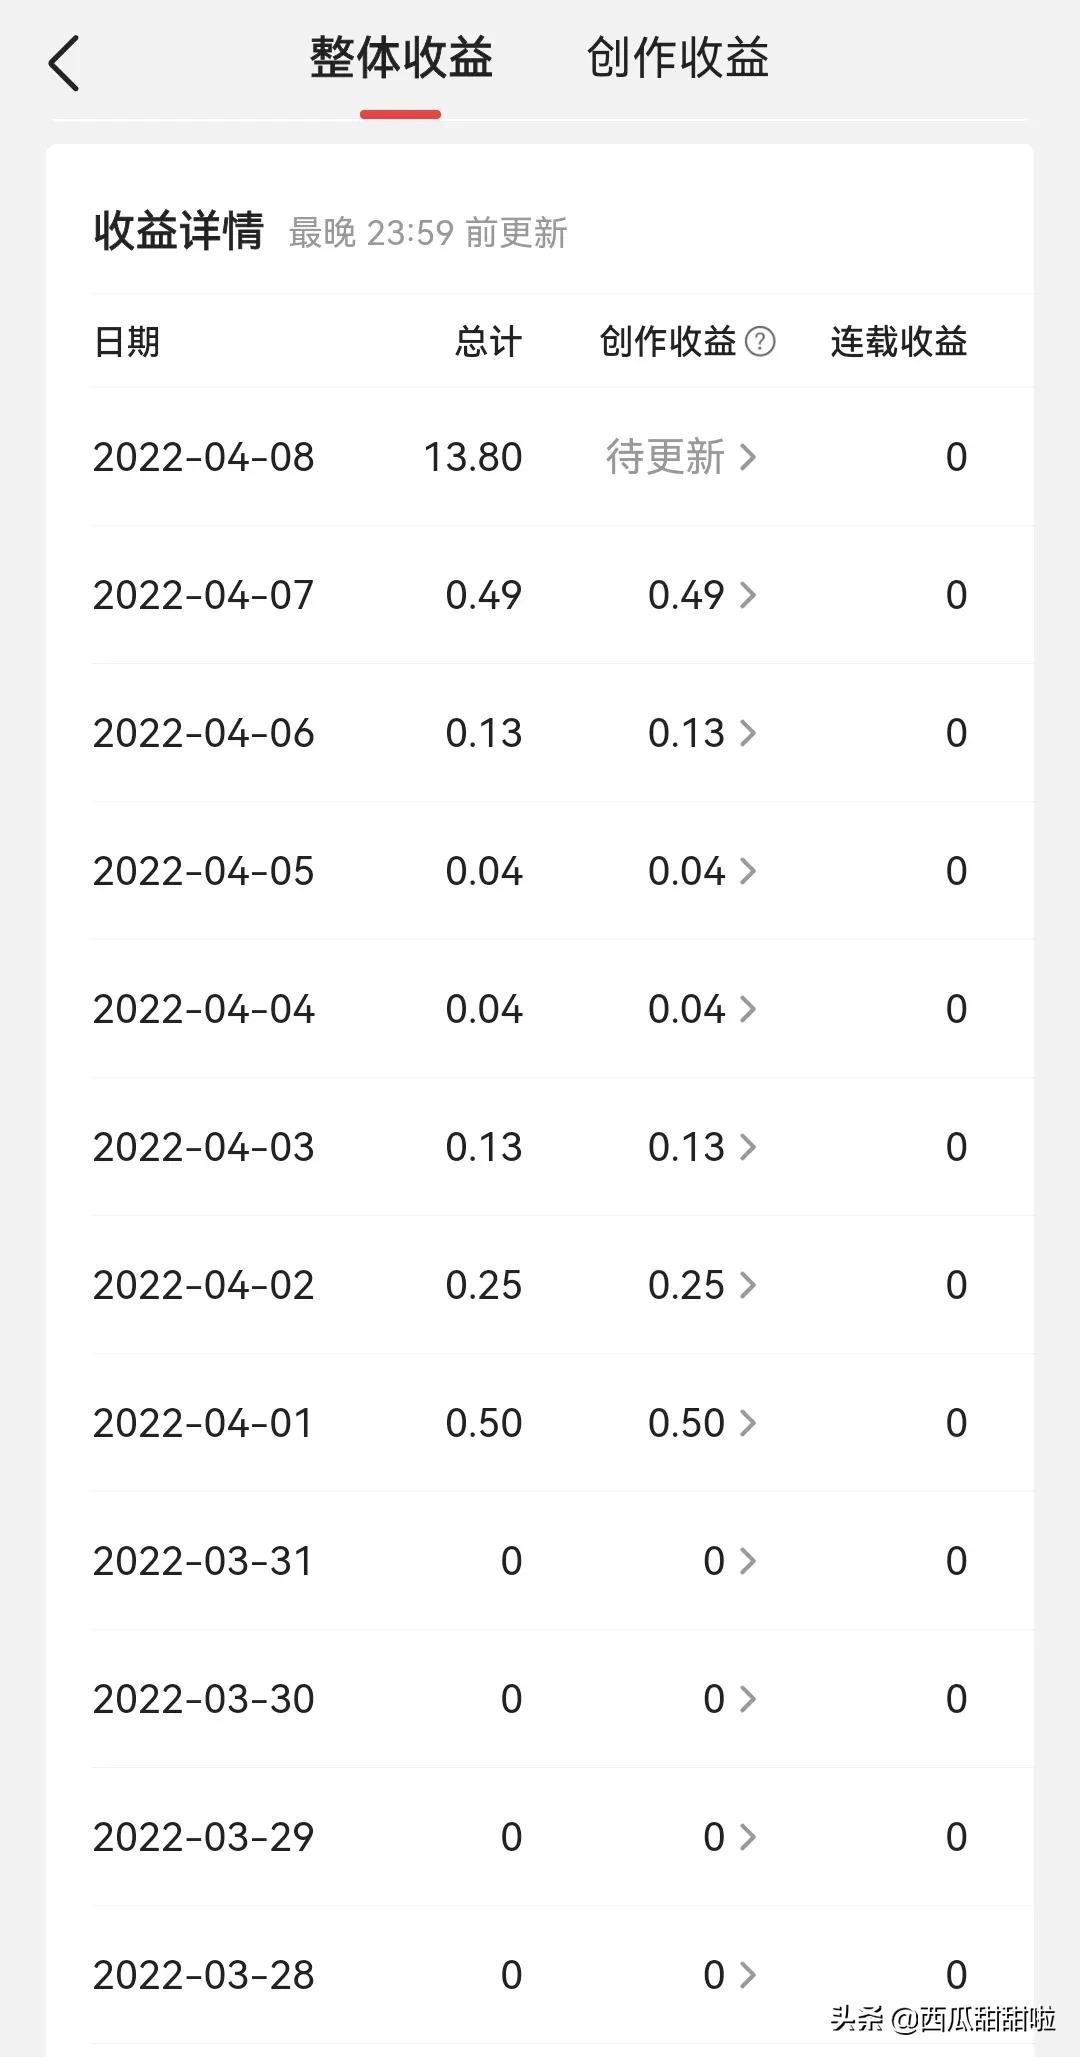This screenshot has width=1080, height=2057.
Task: Open 2022-03-31 creation earnings arrow
Action: [748, 1561]
